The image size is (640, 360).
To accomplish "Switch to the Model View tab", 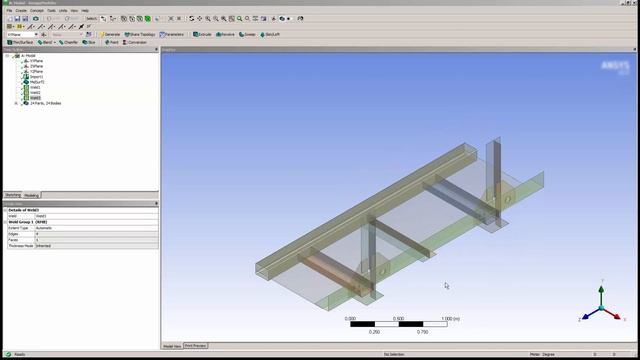I will click(172, 346).
